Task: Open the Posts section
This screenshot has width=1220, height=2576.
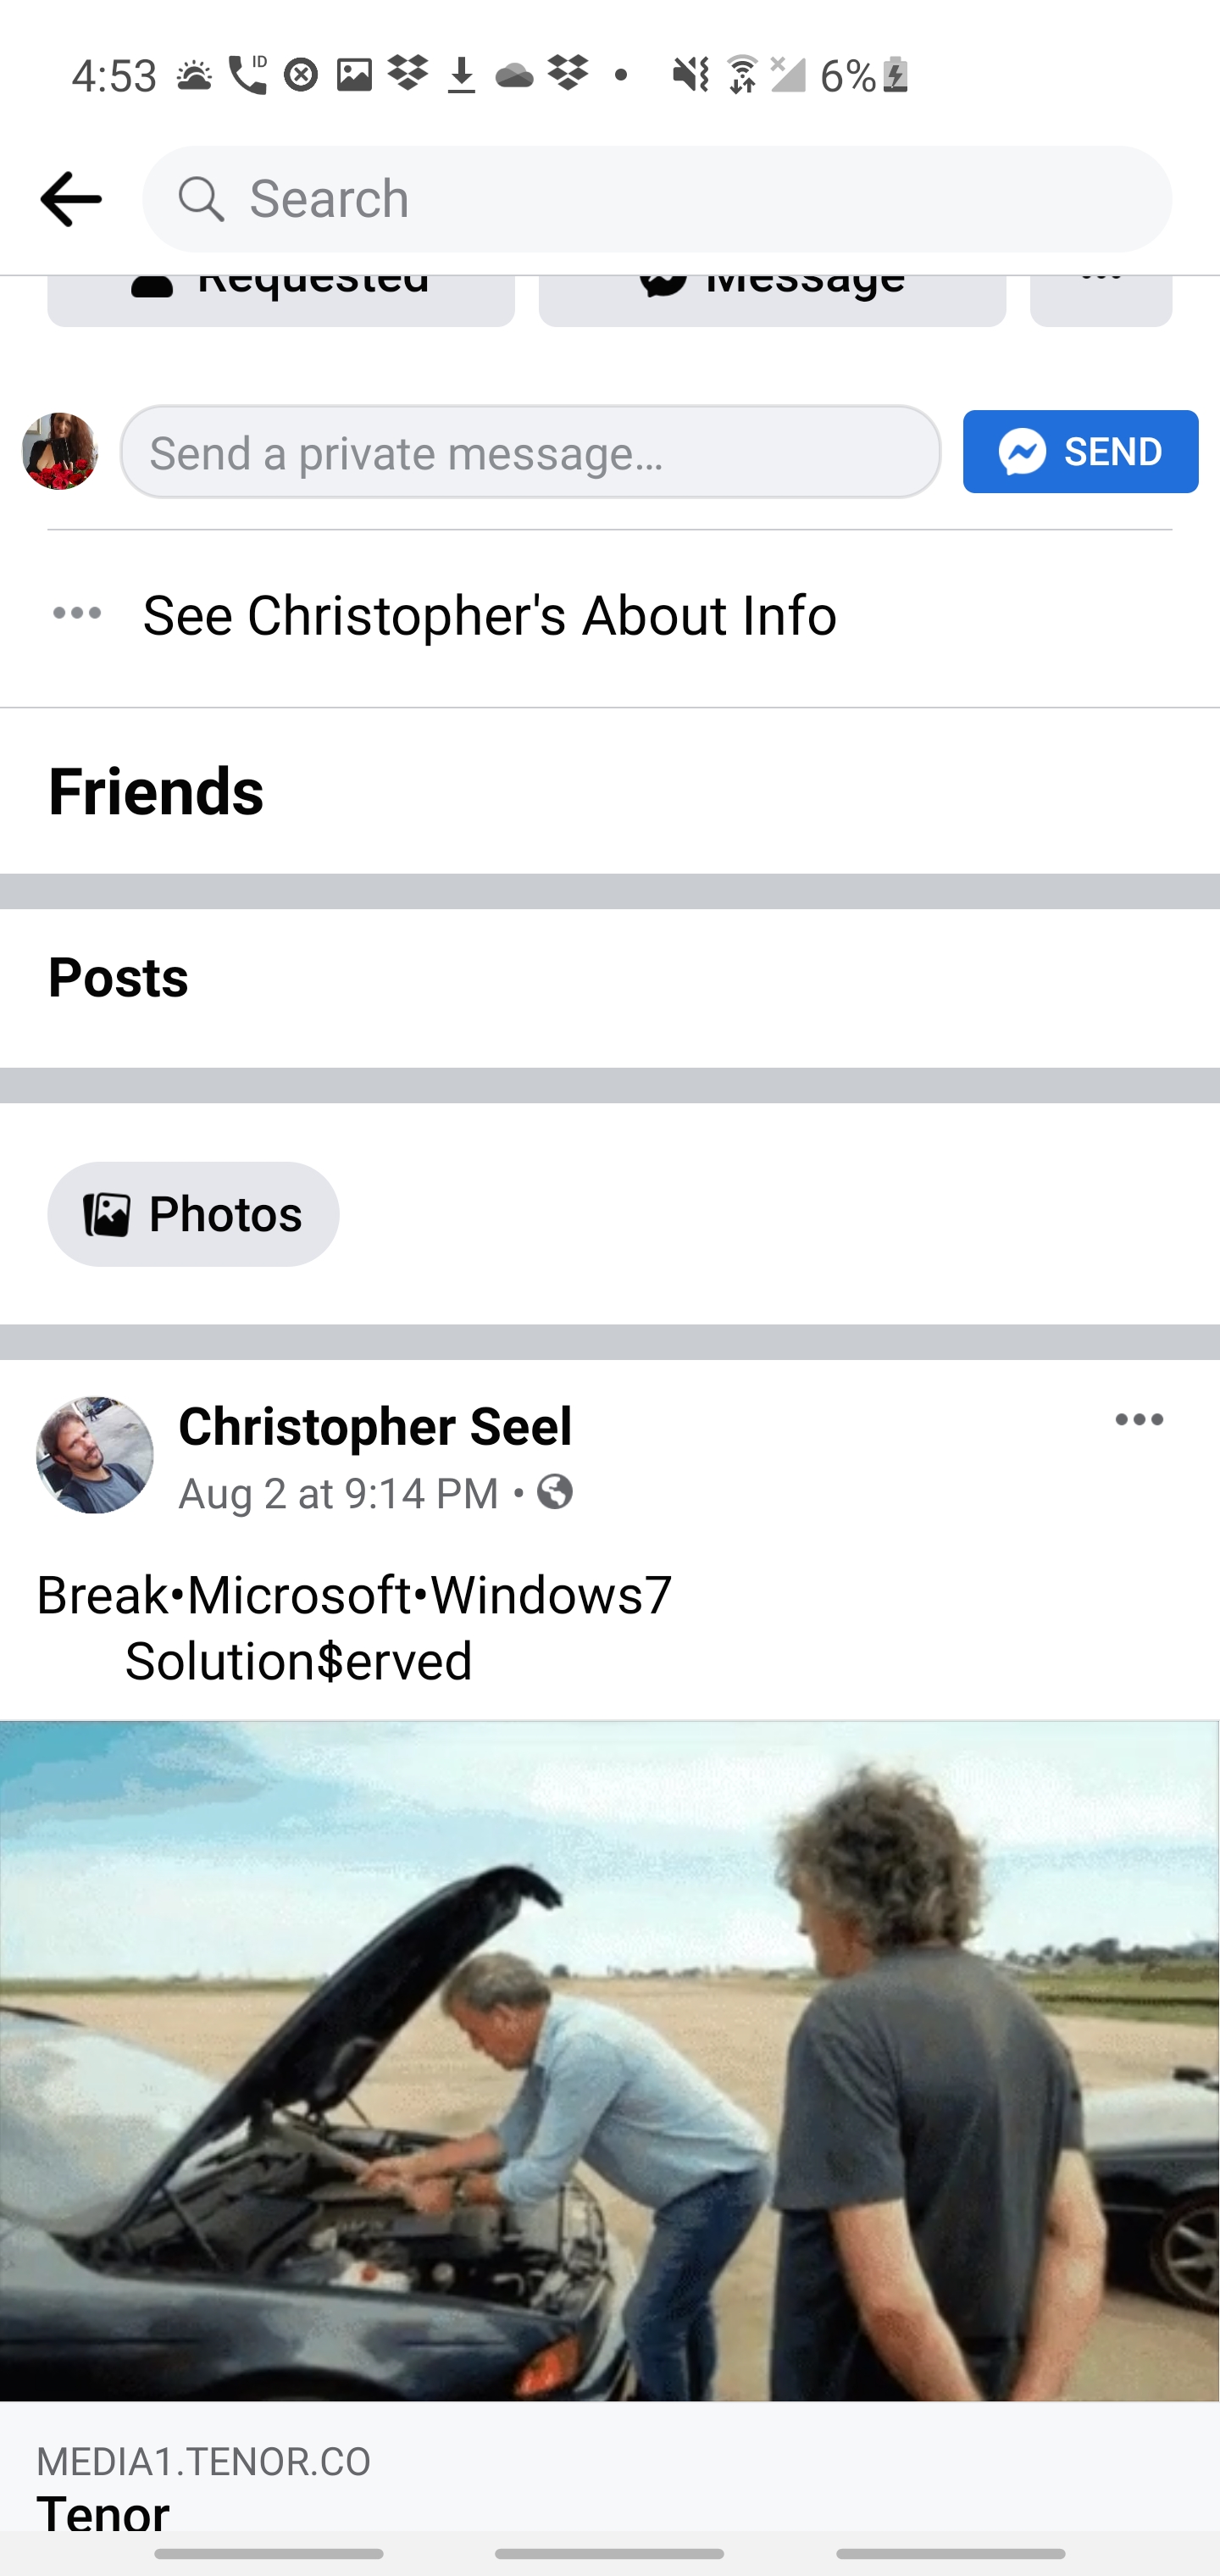Action: [x=118, y=977]
